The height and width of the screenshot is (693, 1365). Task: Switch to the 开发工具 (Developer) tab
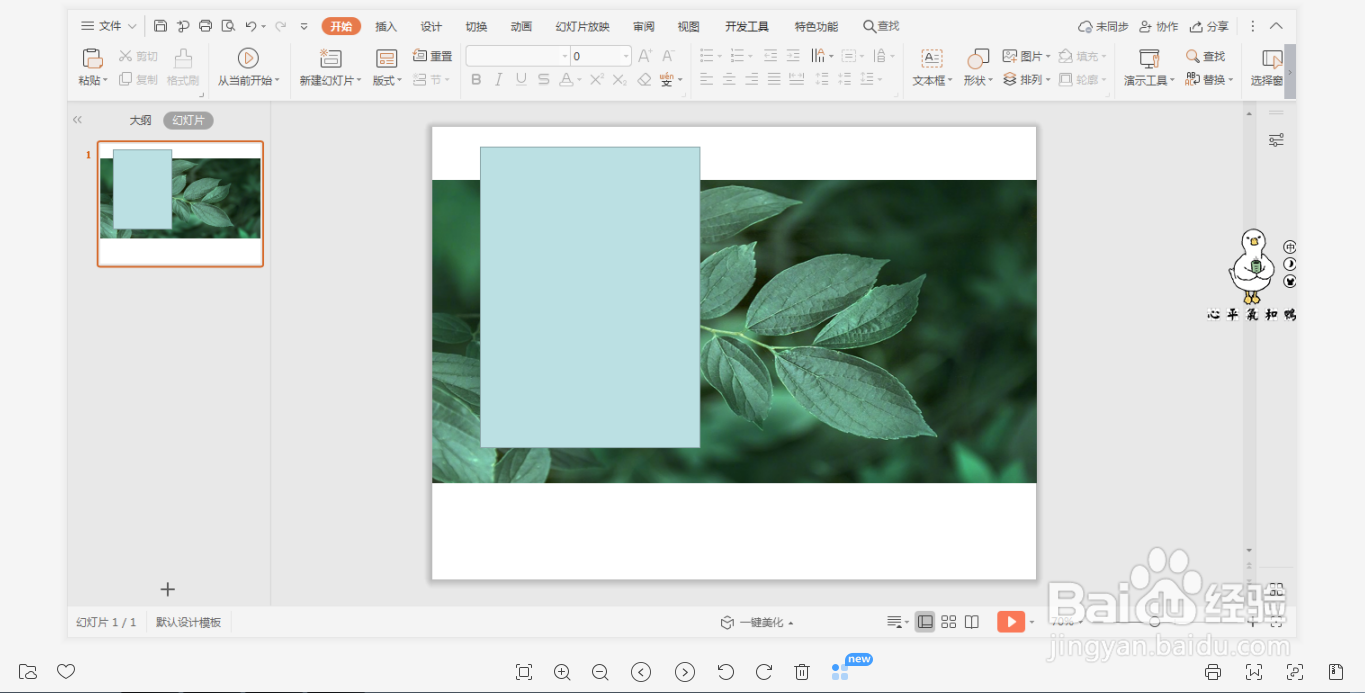point(747,26)
